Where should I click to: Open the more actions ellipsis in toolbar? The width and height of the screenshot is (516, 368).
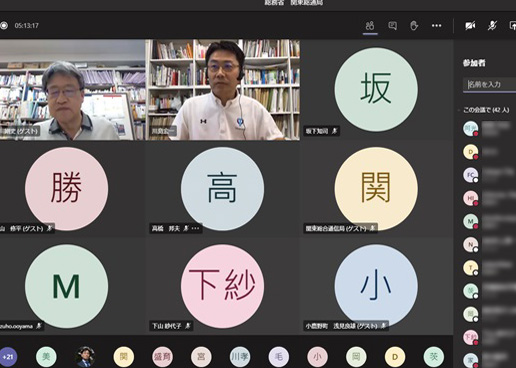[x=436, y=25]
